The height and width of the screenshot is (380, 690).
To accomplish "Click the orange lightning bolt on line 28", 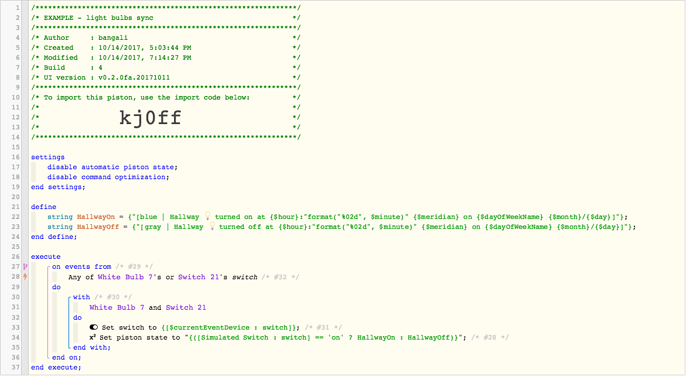I will coord(25,277).
